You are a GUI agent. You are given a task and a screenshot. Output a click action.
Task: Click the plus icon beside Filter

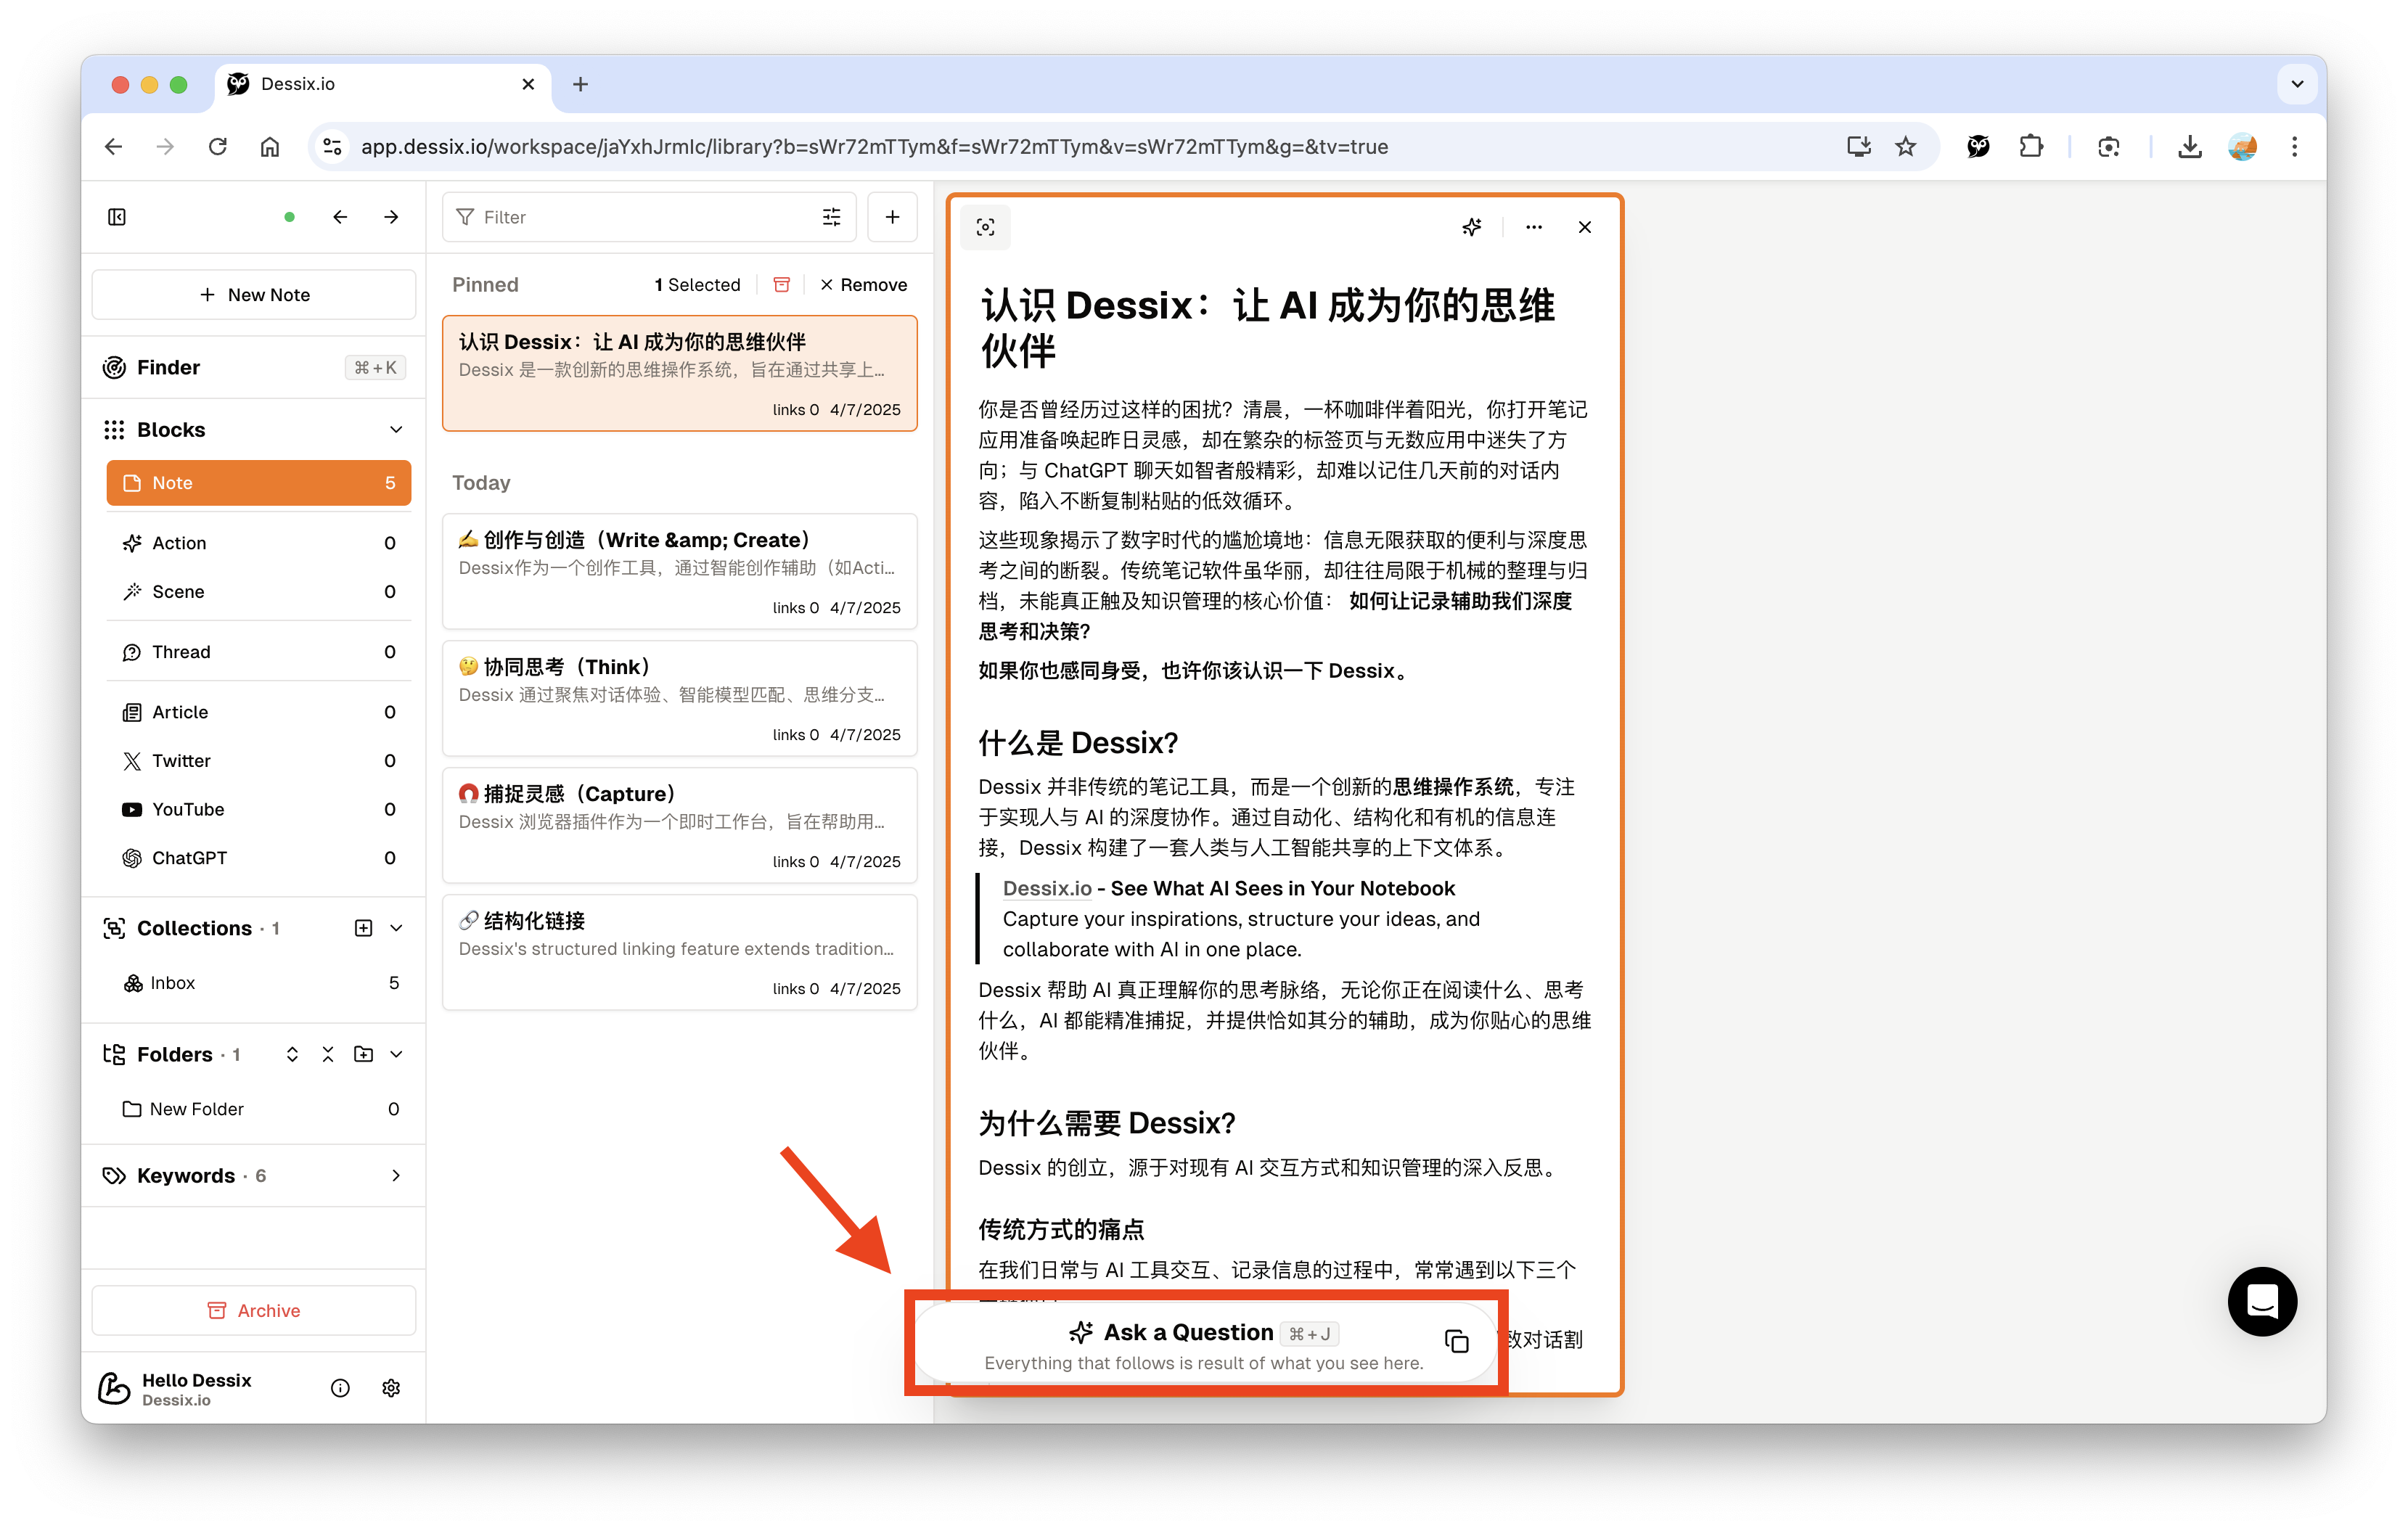pyautogui.click(x=892, y=217)
